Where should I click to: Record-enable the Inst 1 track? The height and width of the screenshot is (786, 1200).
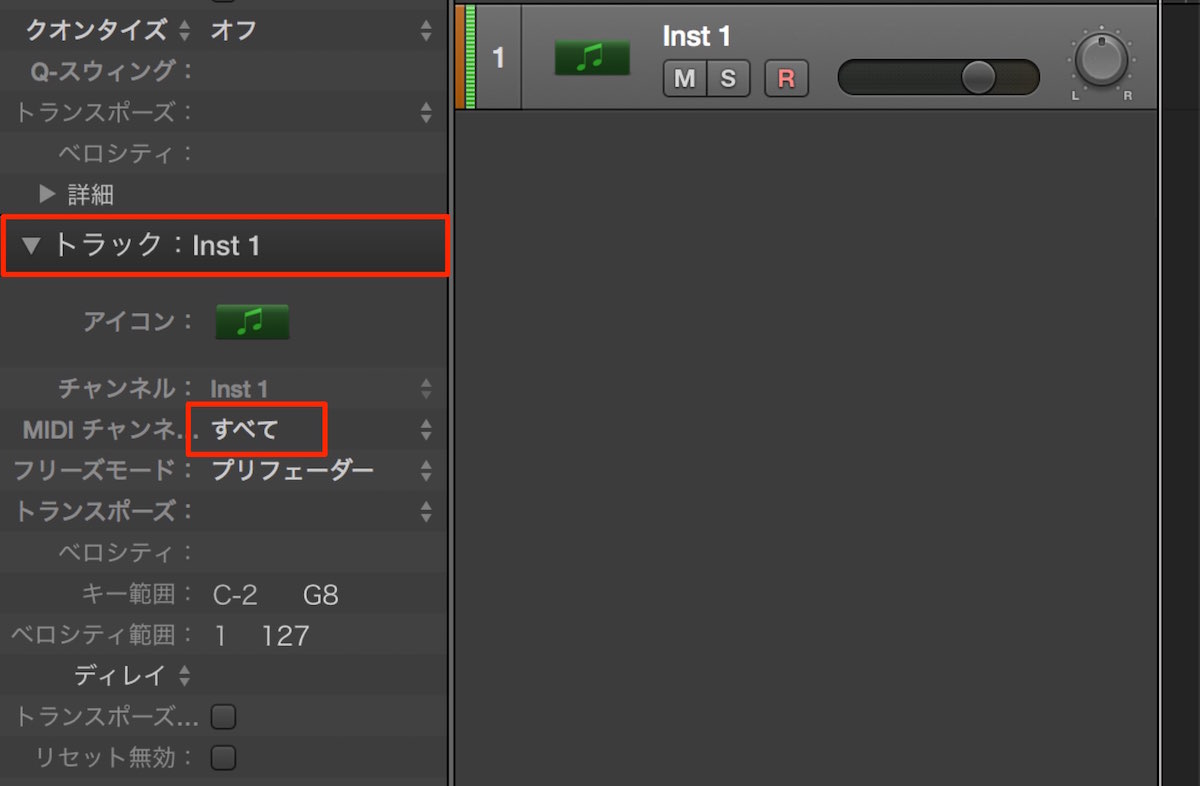(786, 79)
